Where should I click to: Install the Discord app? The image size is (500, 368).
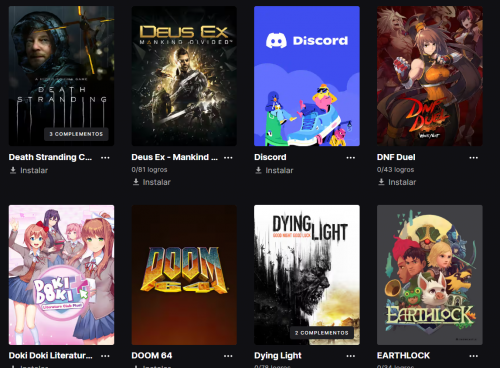(274, 170)
